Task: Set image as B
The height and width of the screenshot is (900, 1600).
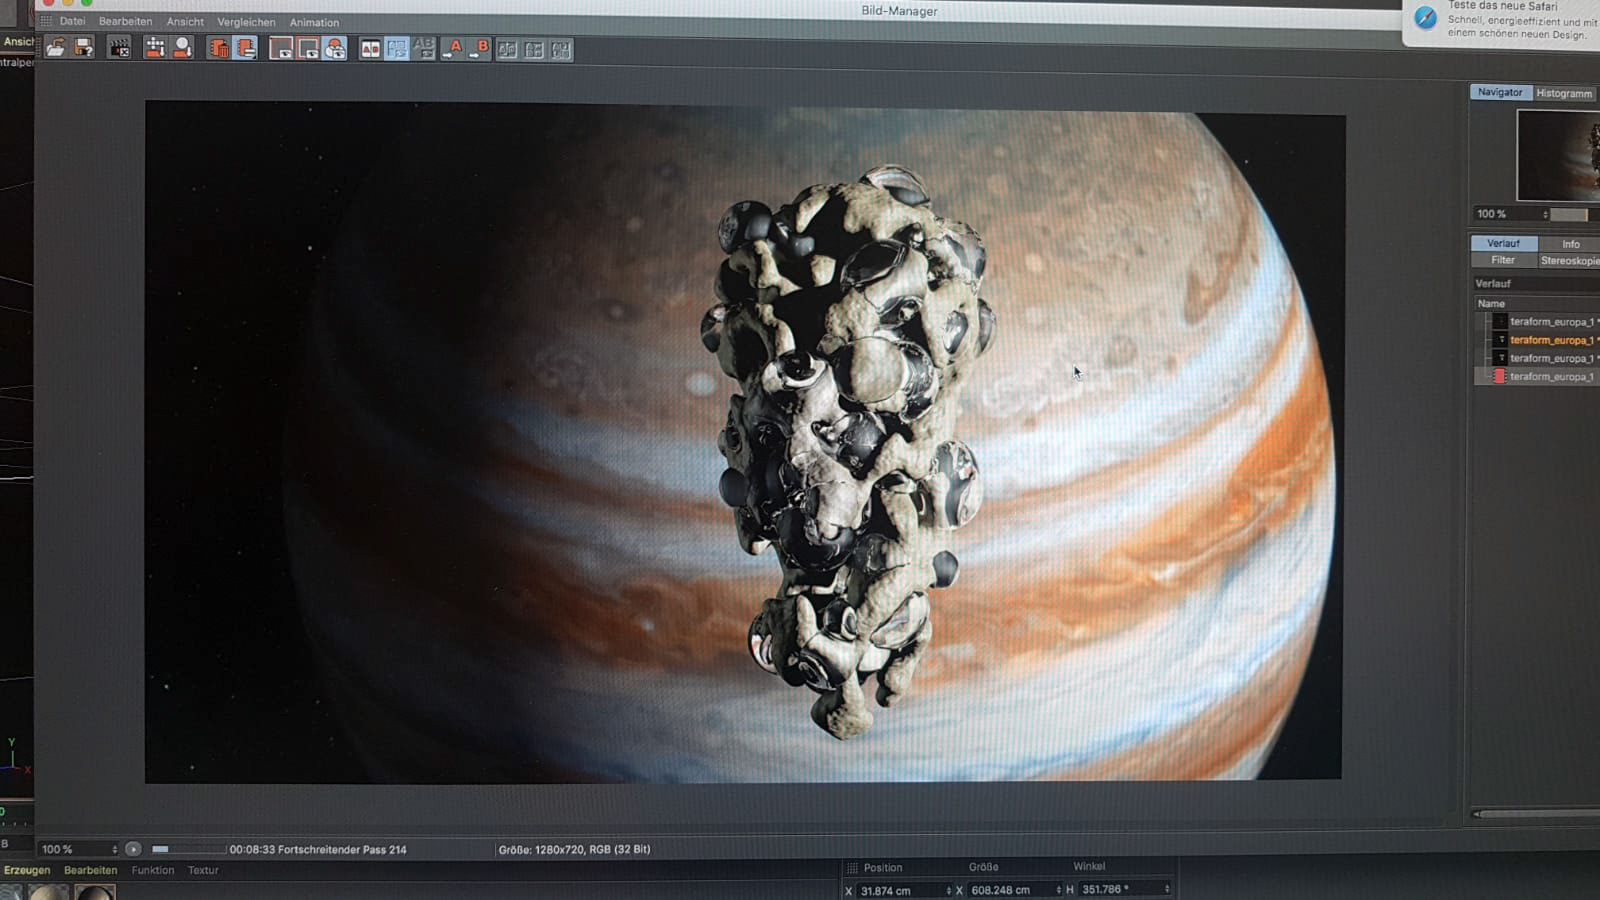Action: 480,48
